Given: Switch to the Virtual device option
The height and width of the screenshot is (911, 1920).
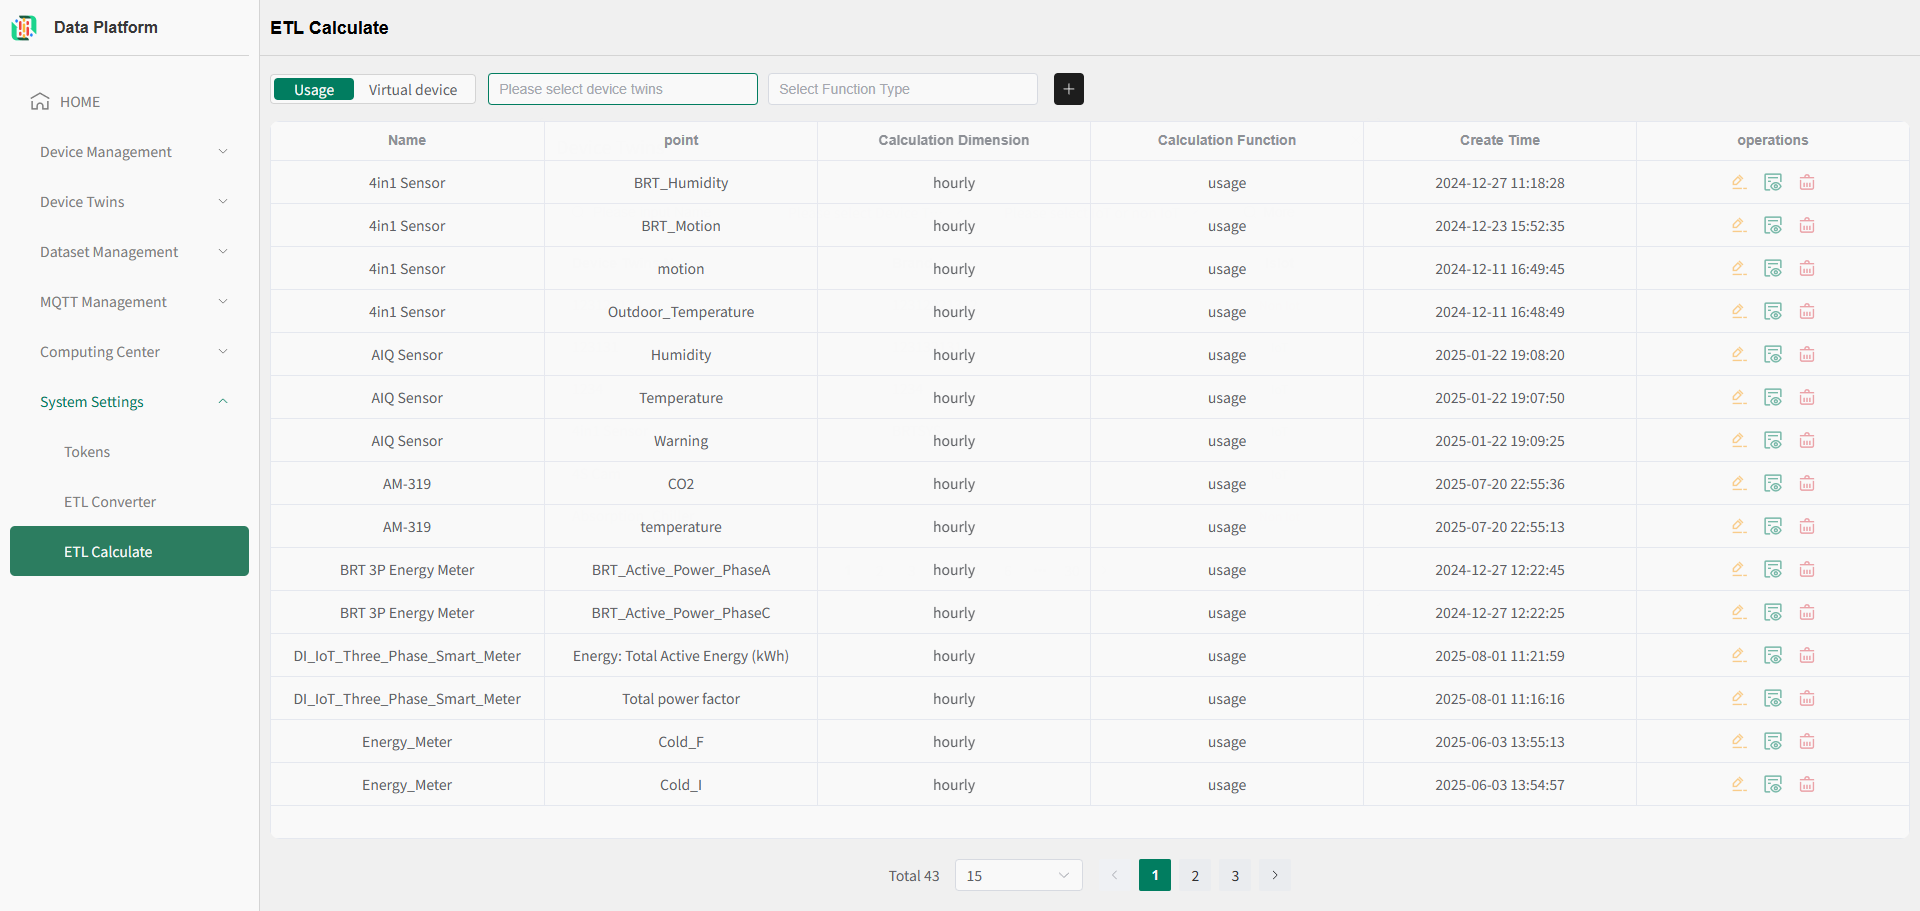Looking at the screenshot, I should (412, 90).
